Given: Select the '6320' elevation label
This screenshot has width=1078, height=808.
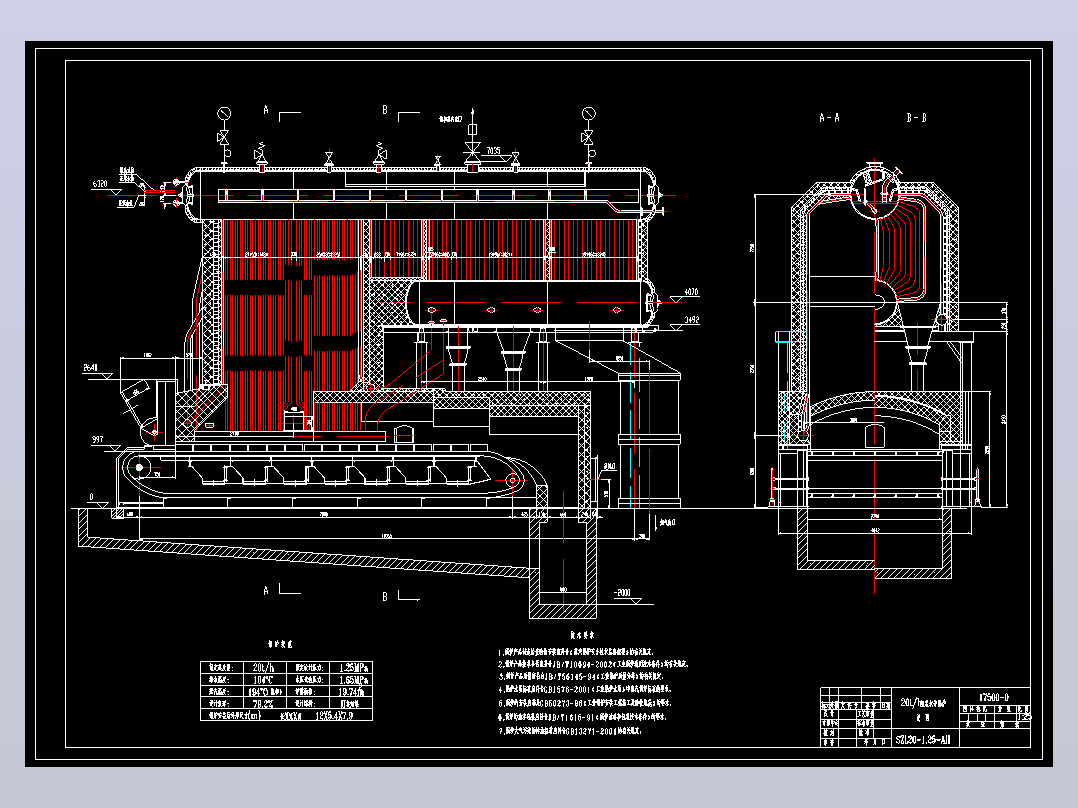Looking at the screenshot, I should 100,184.
